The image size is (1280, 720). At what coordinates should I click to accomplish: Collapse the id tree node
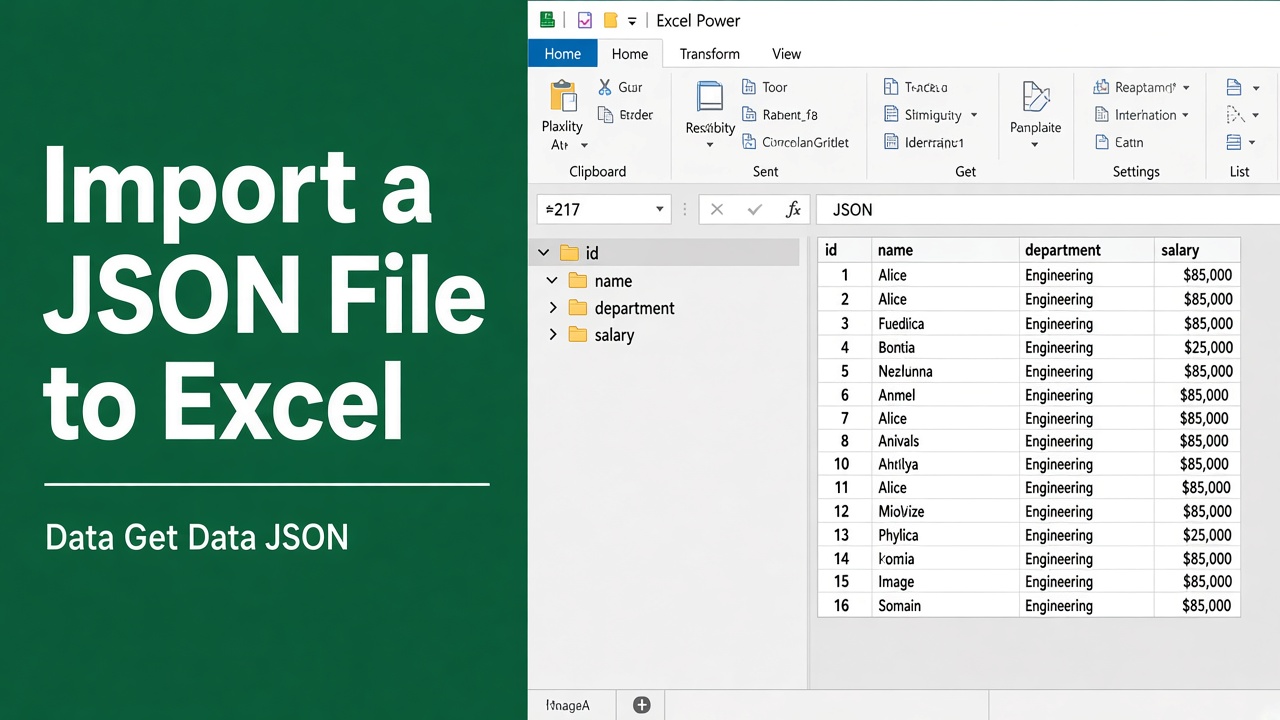tap(543, 253)
